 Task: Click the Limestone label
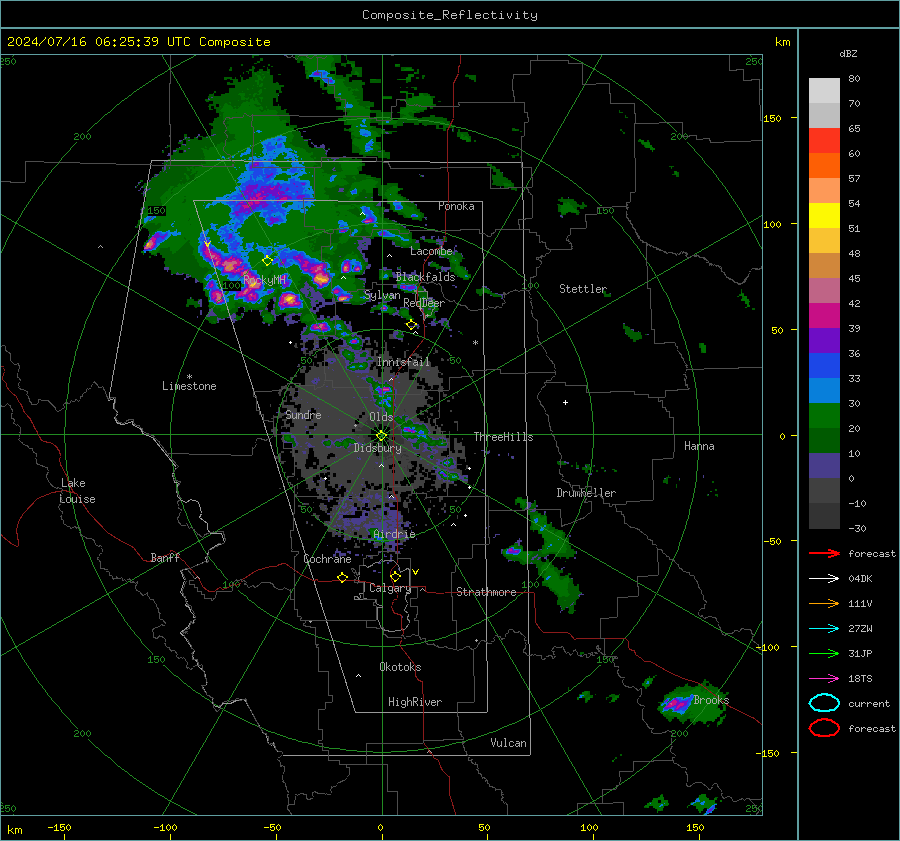coord(189,386)
